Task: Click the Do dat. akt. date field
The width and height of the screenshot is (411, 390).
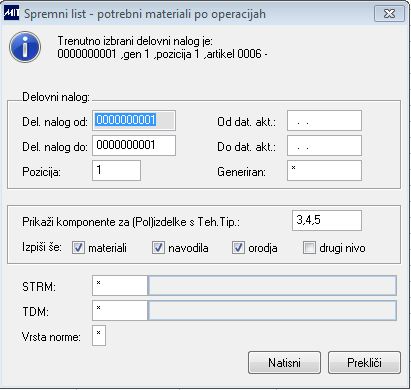Action: [x=324, y=145]
